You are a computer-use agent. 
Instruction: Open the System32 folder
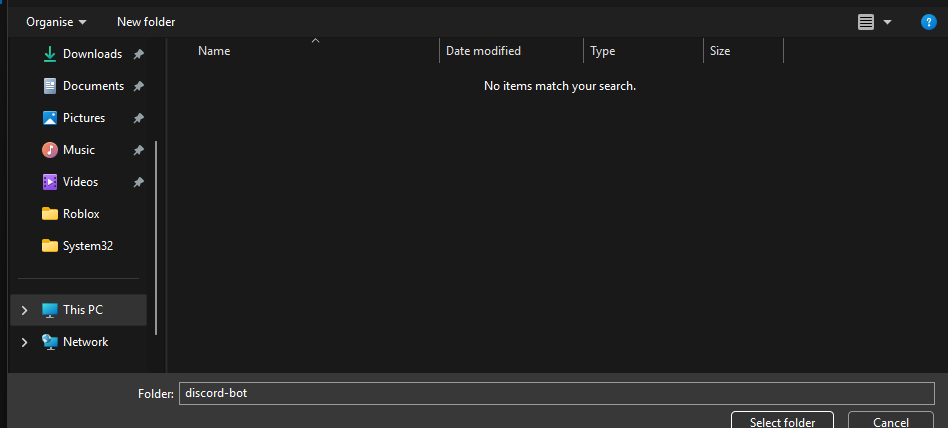pyautogui.click(x=88, y=246)
